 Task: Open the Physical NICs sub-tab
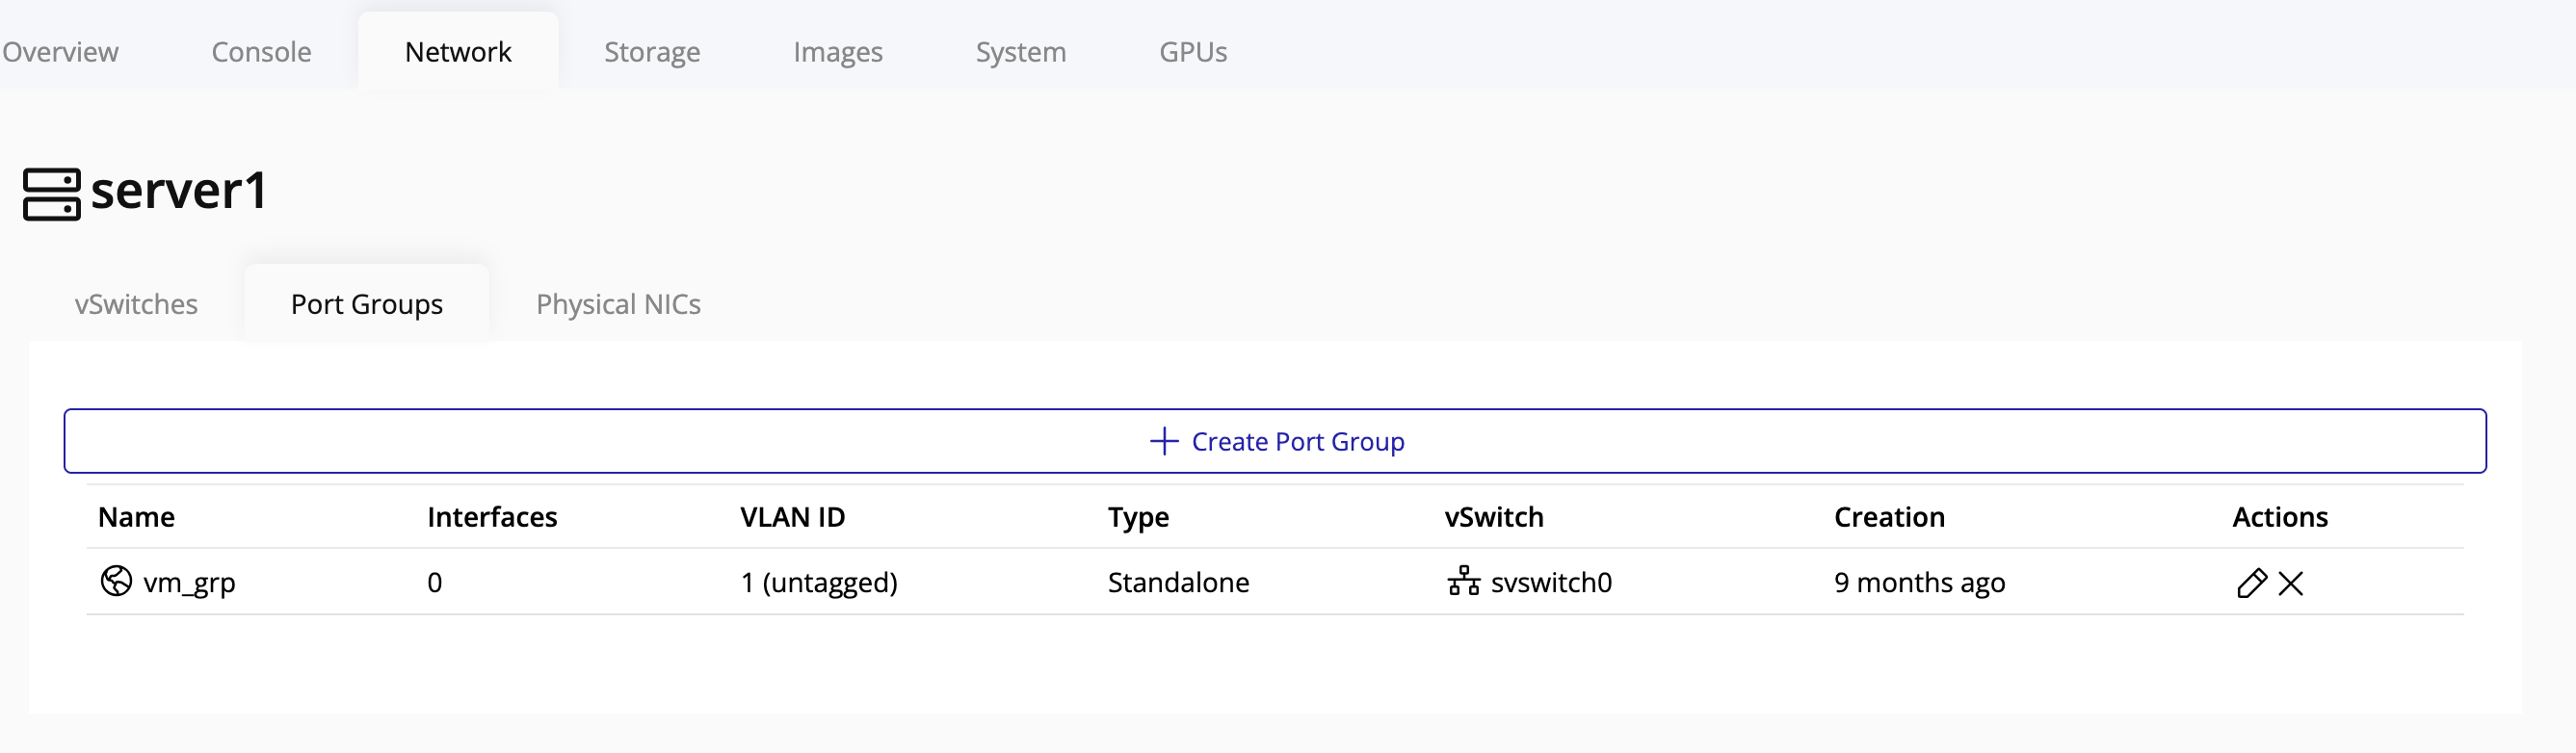click(x=618, y=303)
